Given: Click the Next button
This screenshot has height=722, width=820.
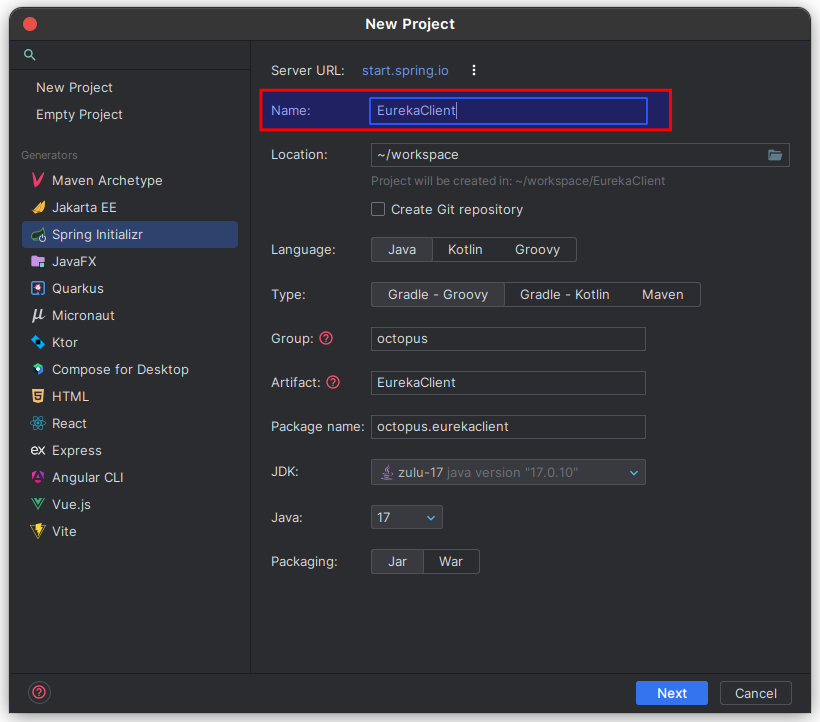Looking at the screenshot, I should tap(671, 693).
